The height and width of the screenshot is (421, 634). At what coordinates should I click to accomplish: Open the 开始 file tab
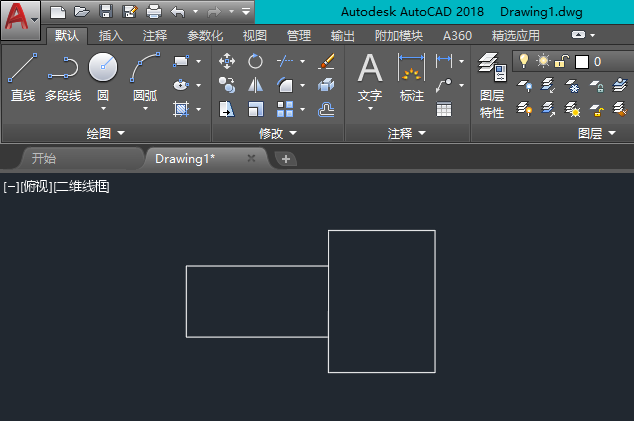click(x=79, y=158)
